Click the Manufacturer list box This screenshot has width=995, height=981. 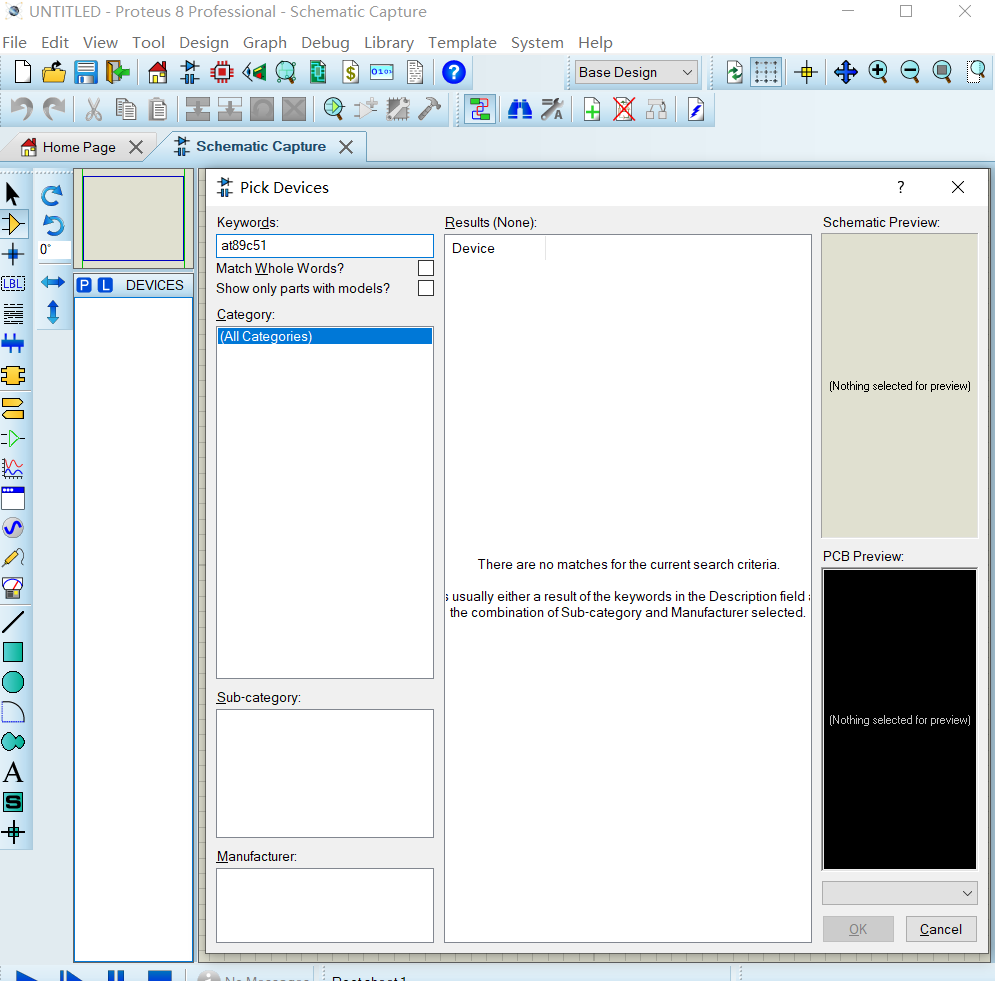[x=324, y=905]
